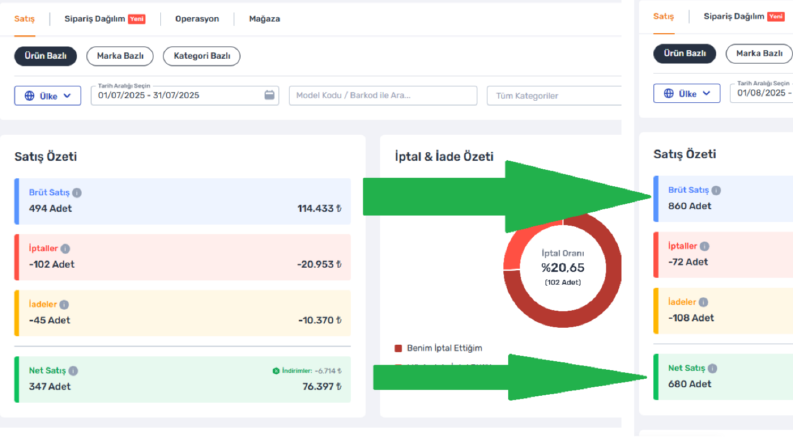793x446 pixels.
Task: Switch to the Operasyon tab
Action: [x=197, y=19]
